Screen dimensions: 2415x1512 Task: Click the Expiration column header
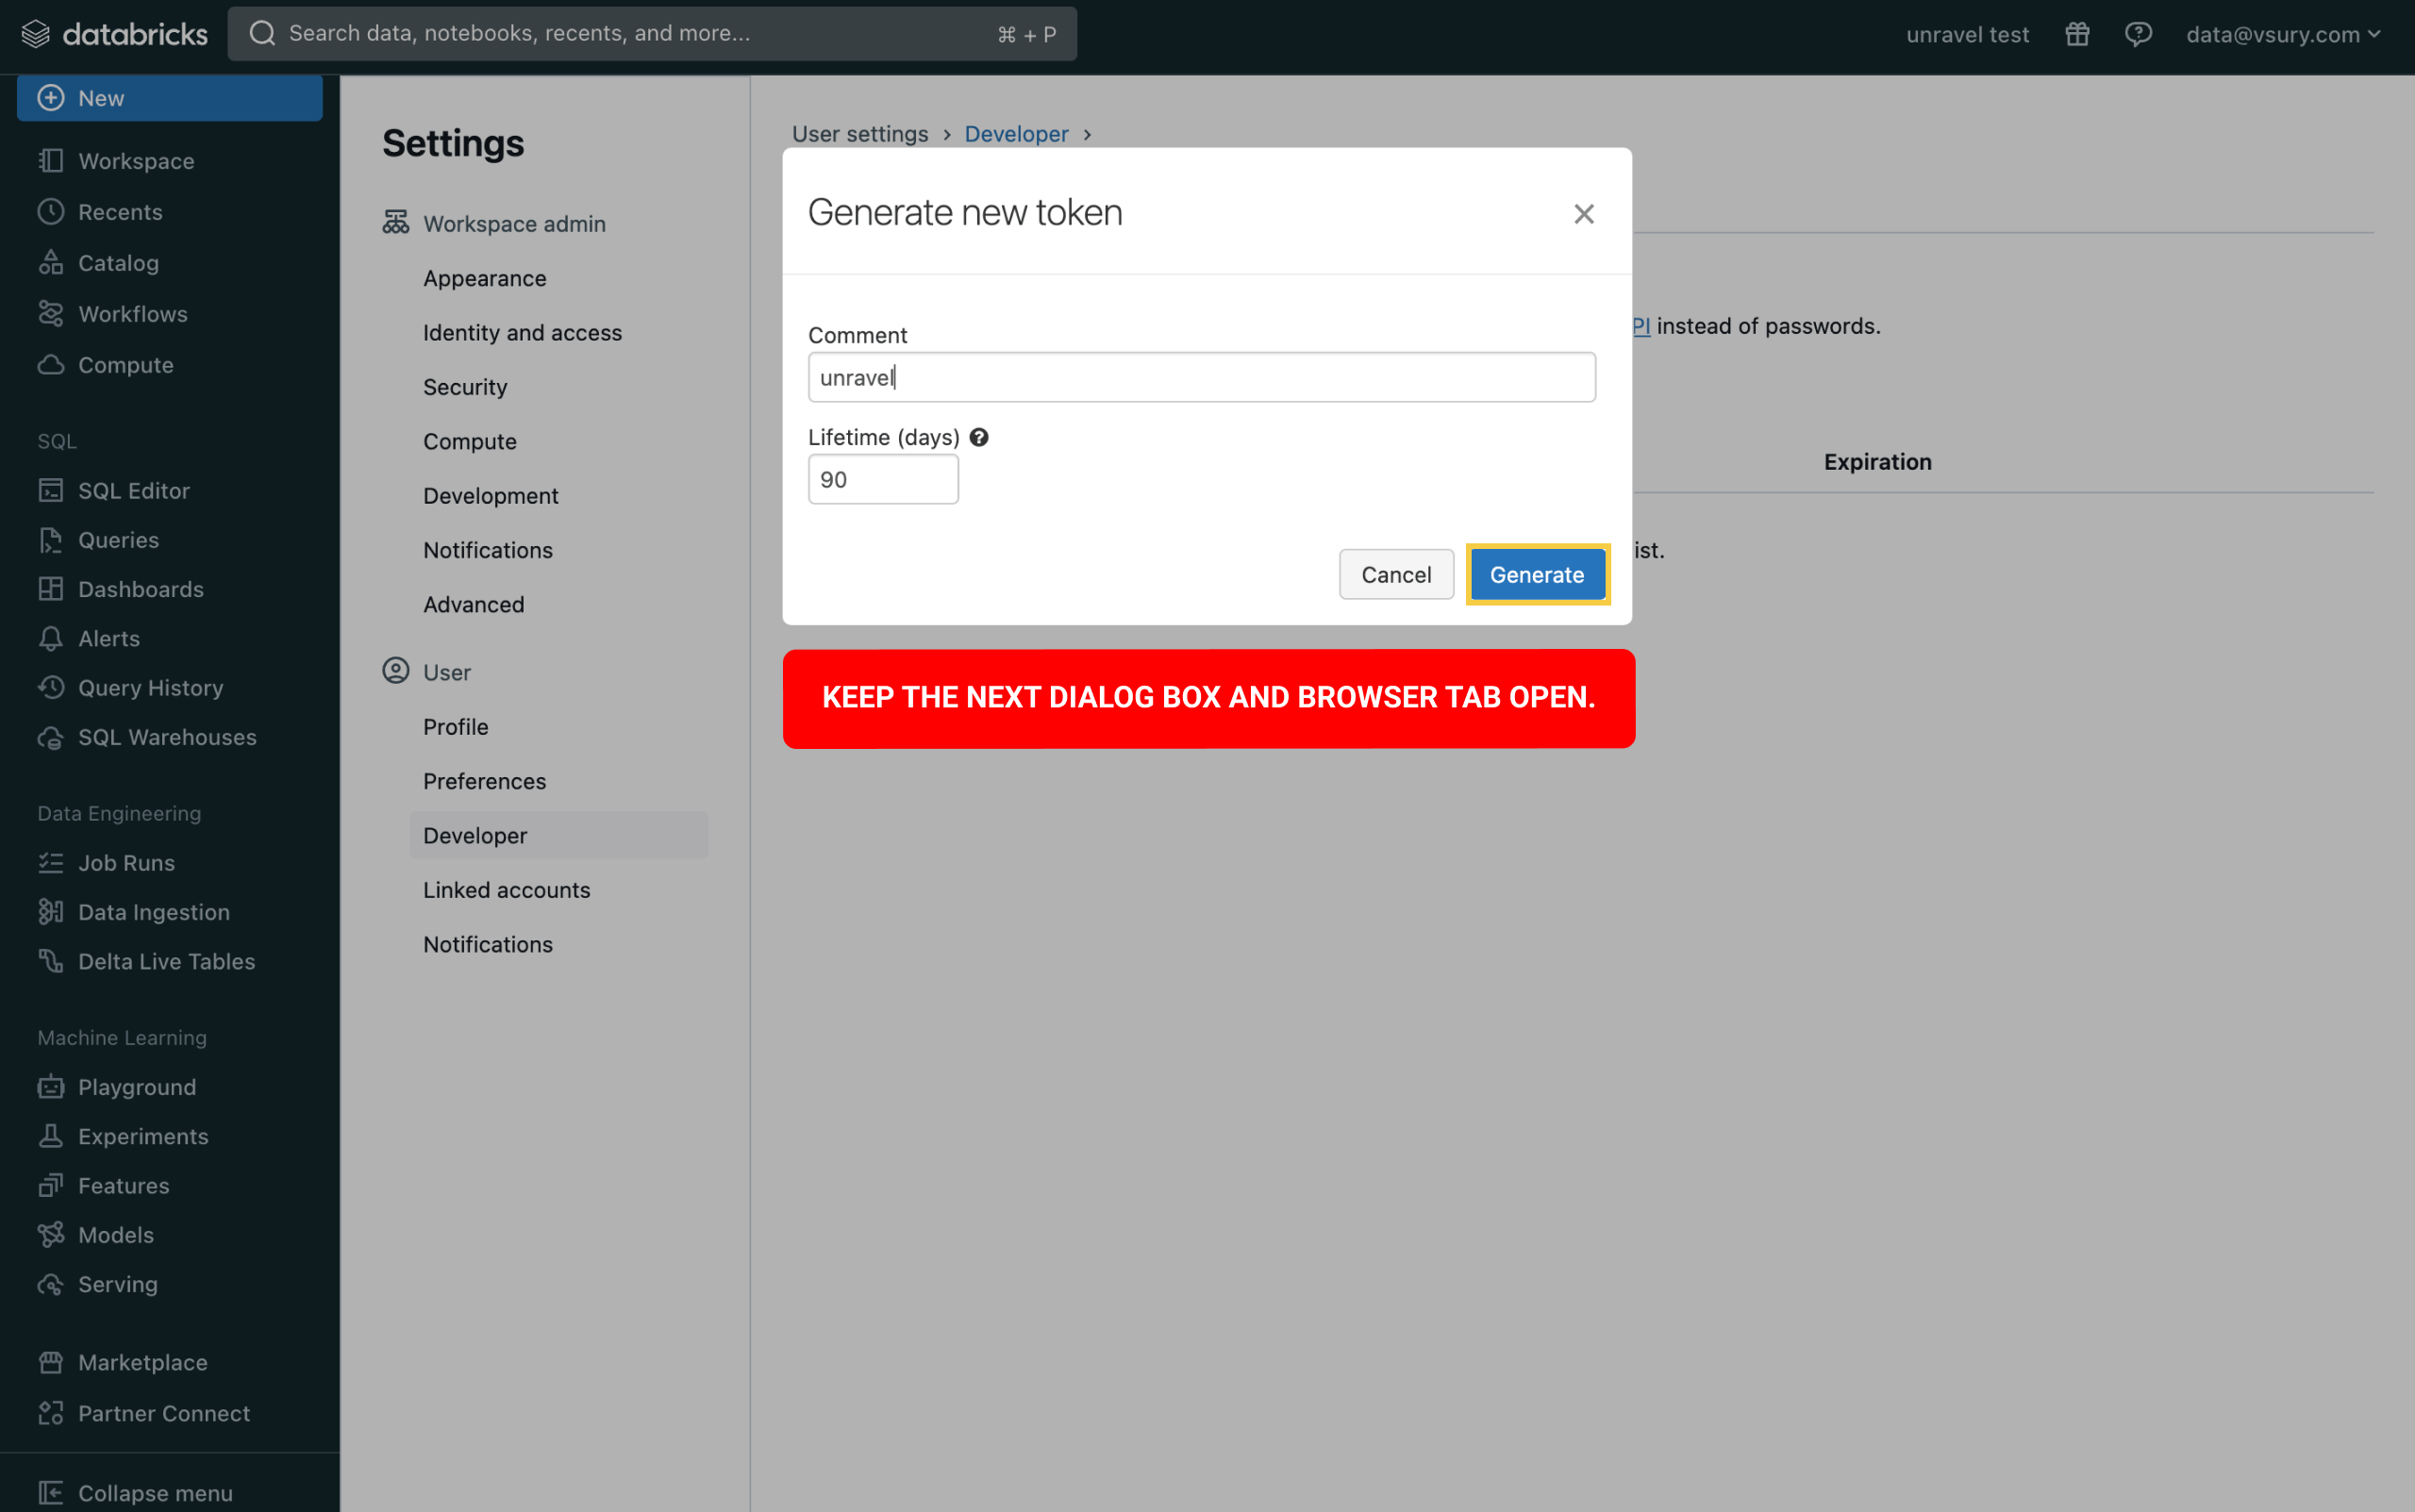[x=1877, y=461]
